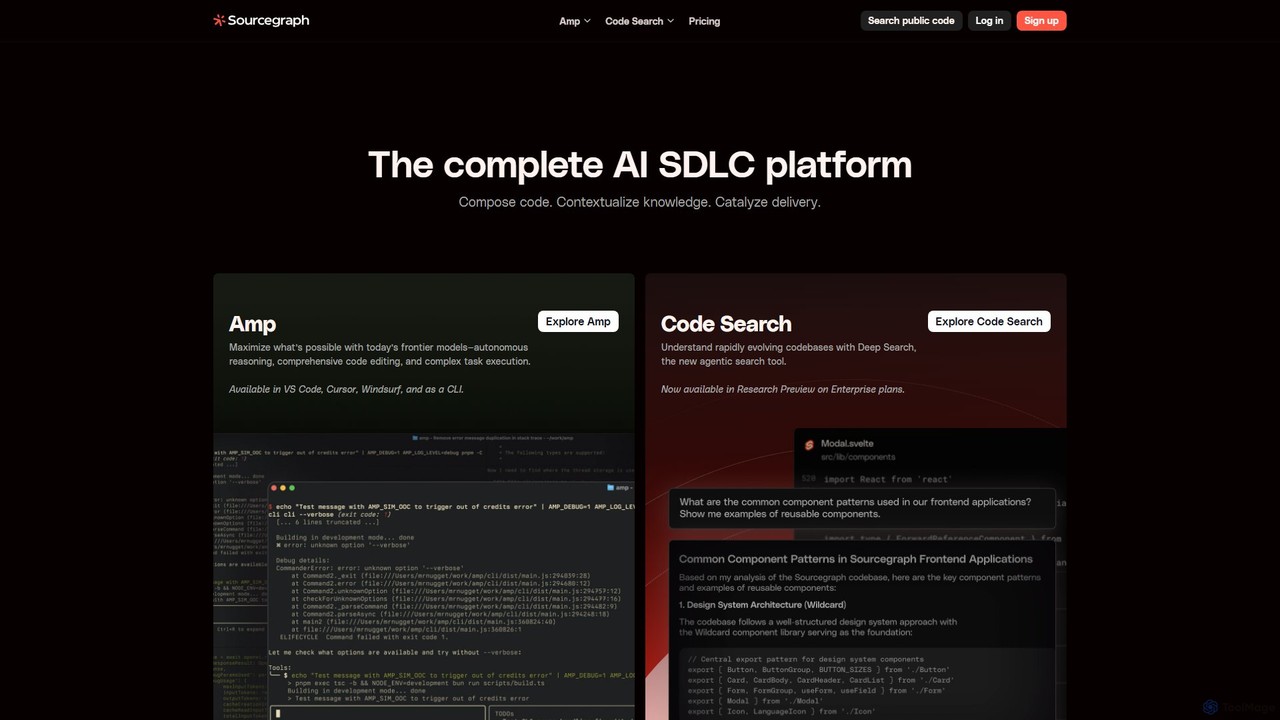Click the Svelte icon beside Modal.svelte
The width and height of the screenshot is (1280, 720).
(809, 444)
